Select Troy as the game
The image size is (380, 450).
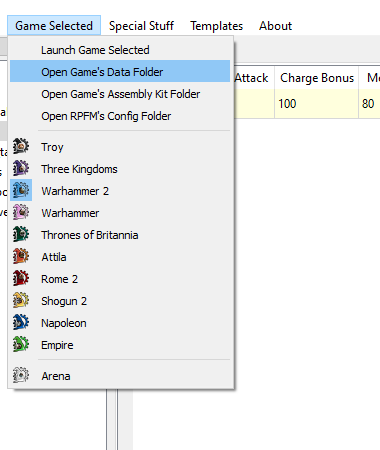pos(120,147)
